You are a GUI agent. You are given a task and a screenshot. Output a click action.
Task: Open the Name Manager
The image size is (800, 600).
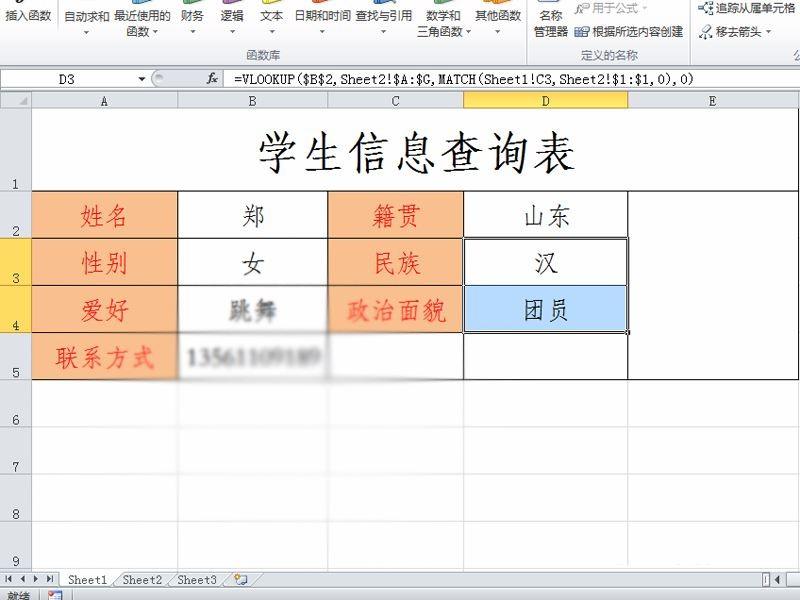[555, 18]
